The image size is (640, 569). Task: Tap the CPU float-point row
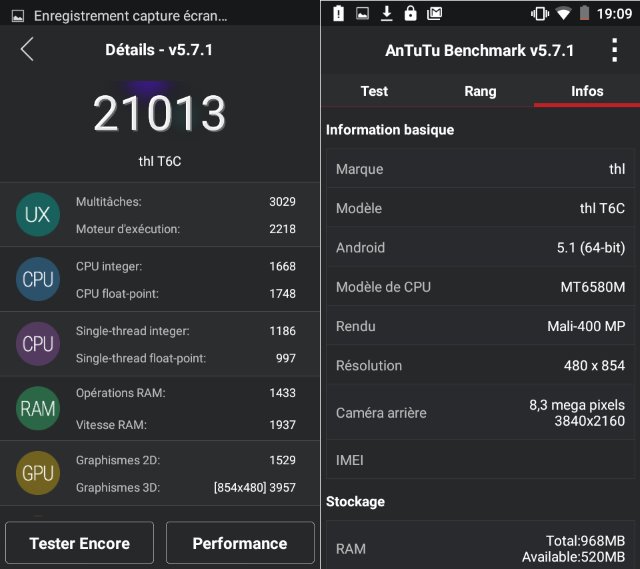point(186,293)
